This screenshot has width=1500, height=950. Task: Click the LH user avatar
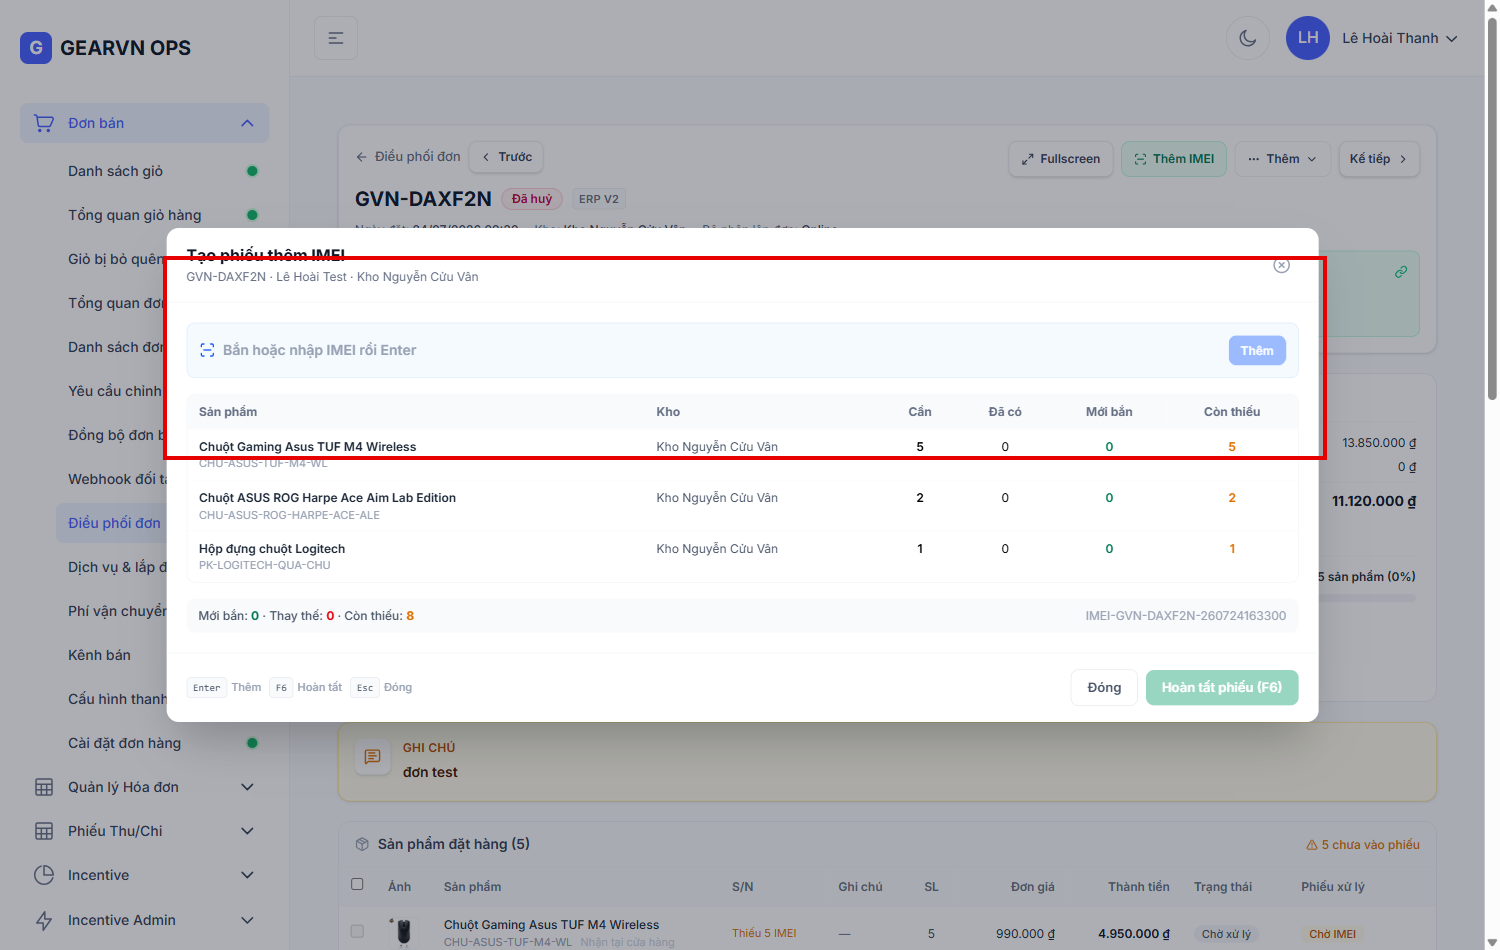pyautogui.click(x=1308, y=38)
